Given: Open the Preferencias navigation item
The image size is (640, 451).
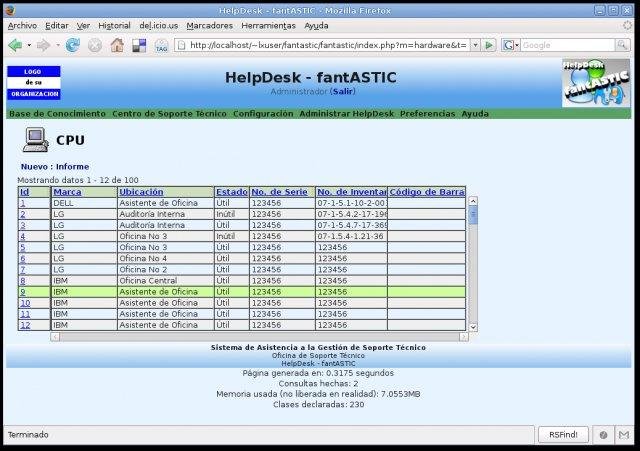Looking at the screenshot, I should [427, 114].
